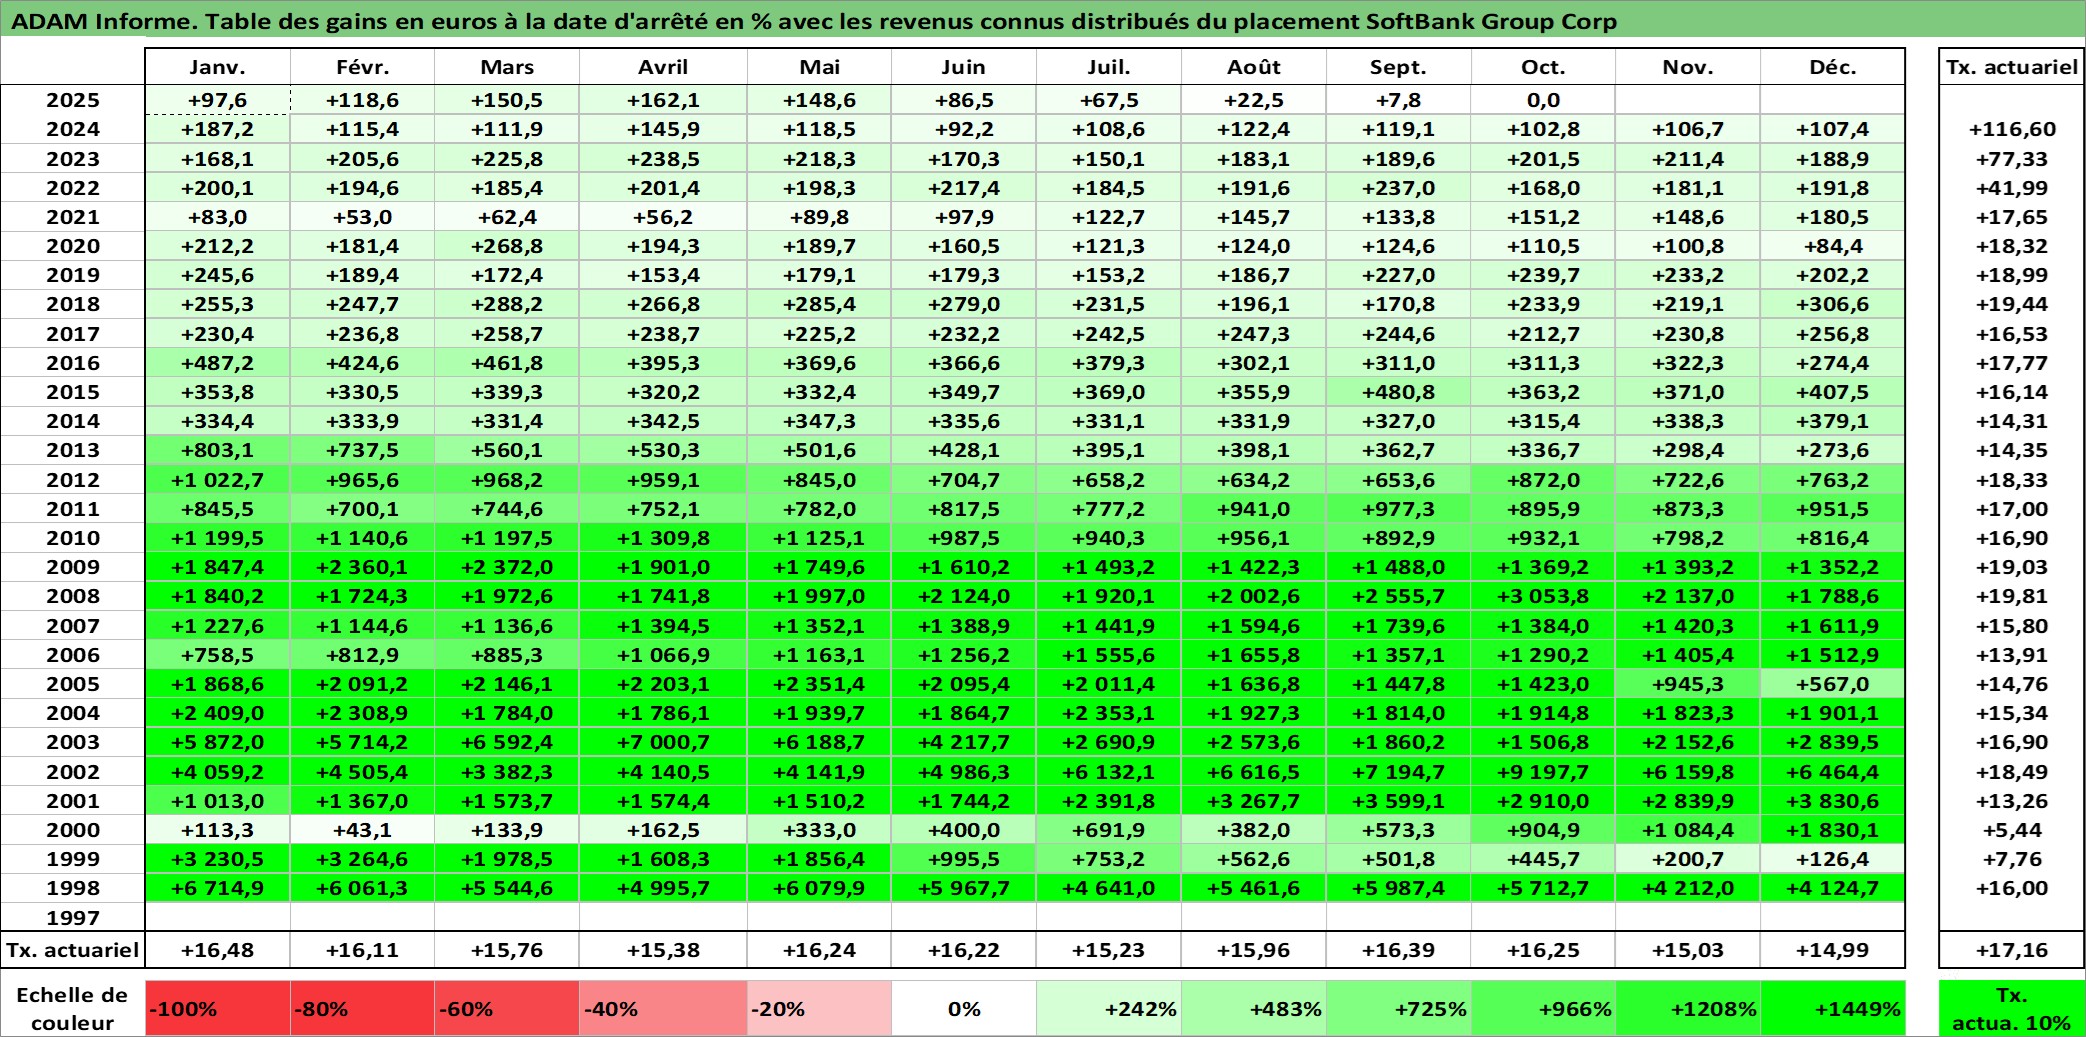Select the Juin column header
The image size is (2086, 1037).
963,67
